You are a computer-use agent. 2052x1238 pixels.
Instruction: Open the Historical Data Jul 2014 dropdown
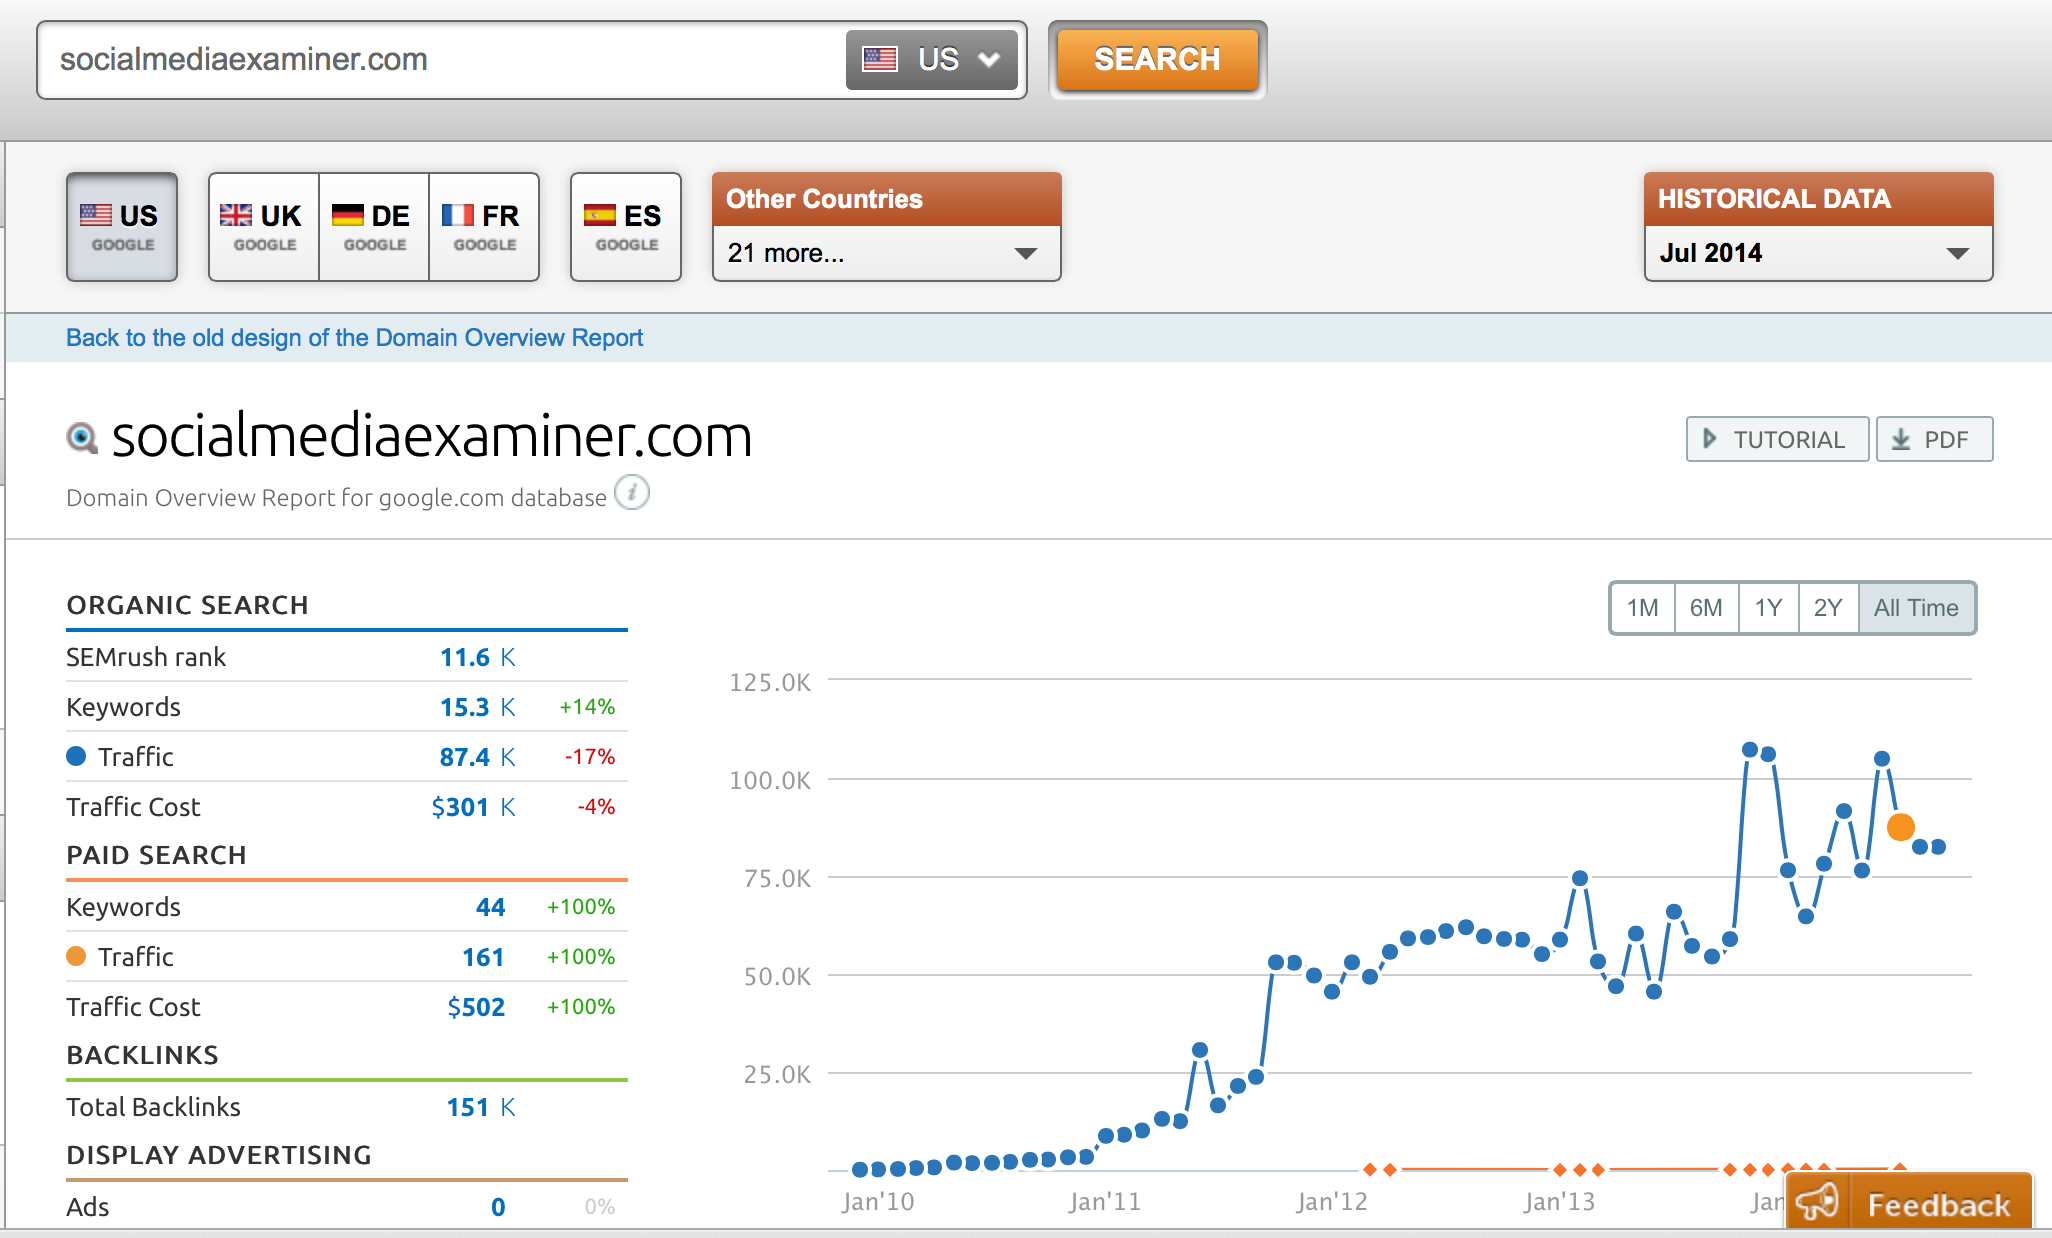[1818, 253]
